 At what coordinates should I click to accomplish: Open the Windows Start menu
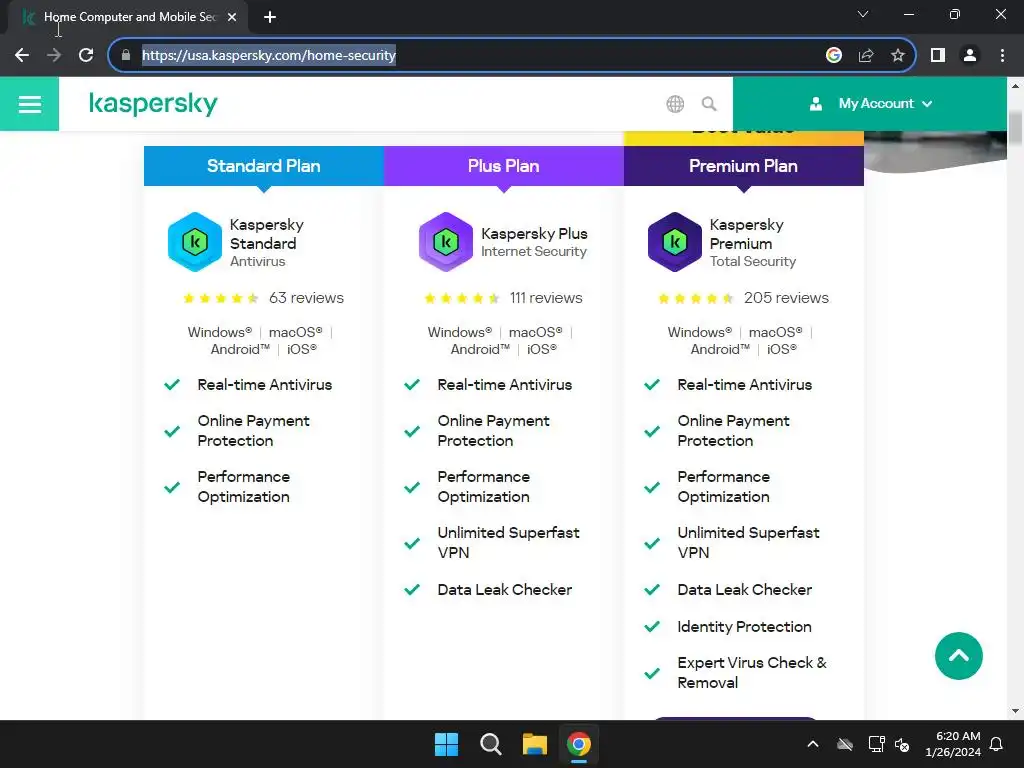[x=447, y=744]
